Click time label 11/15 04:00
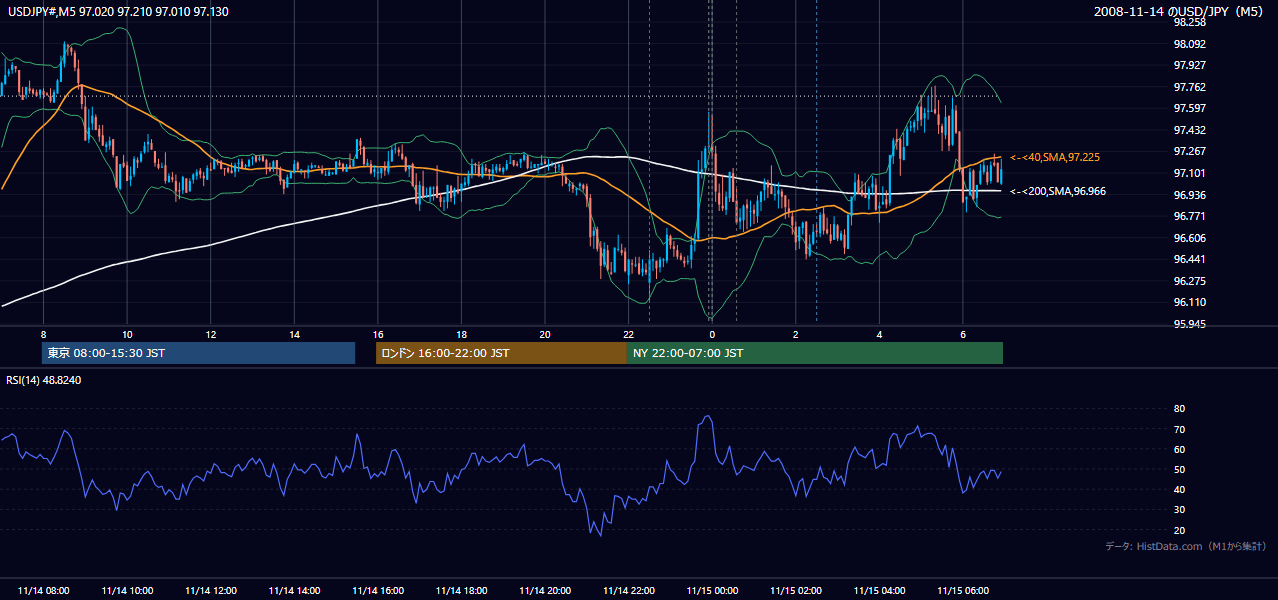1278x600 pixels. pos(879,591)
